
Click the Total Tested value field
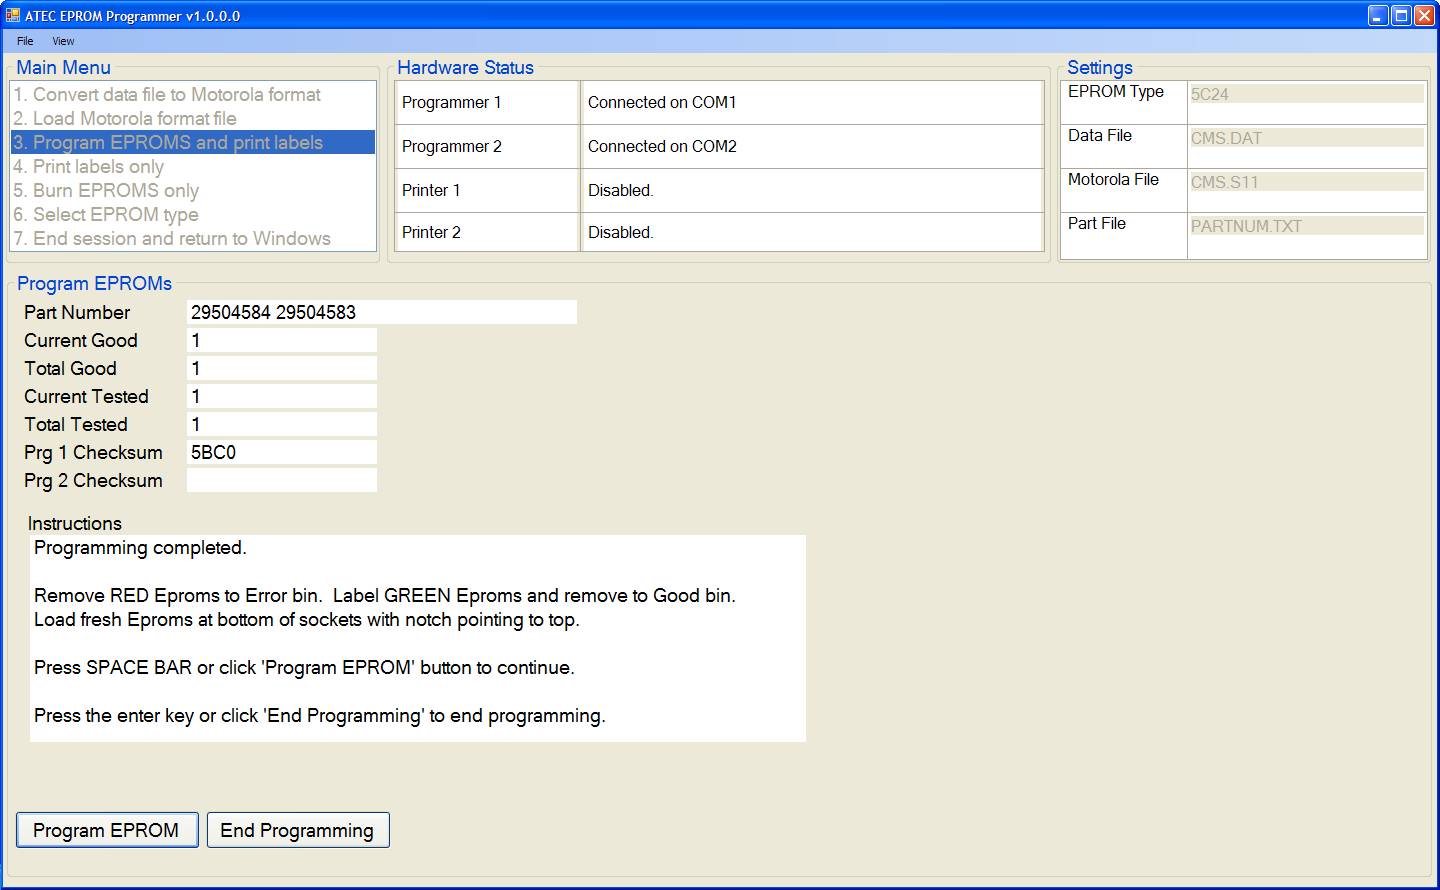(x=282, y=424)
